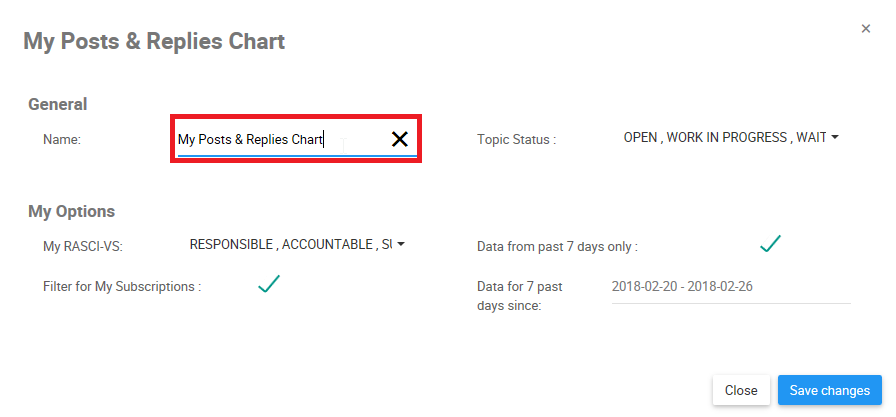Uncheck the Data from past 7 days only checkmark
This screenshot has height=417, width=896.
(x=769, y=243)
